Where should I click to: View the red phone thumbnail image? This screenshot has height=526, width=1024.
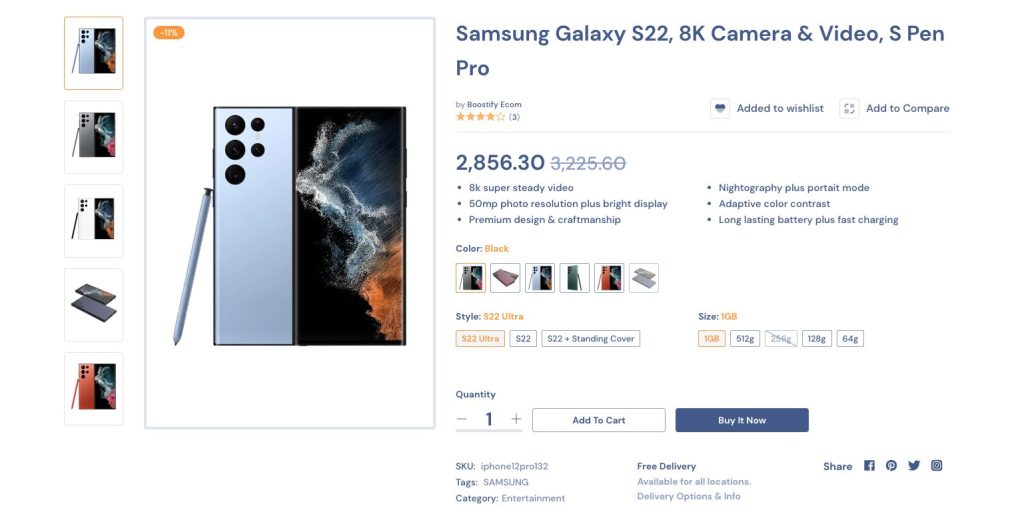tap(93, 389)
